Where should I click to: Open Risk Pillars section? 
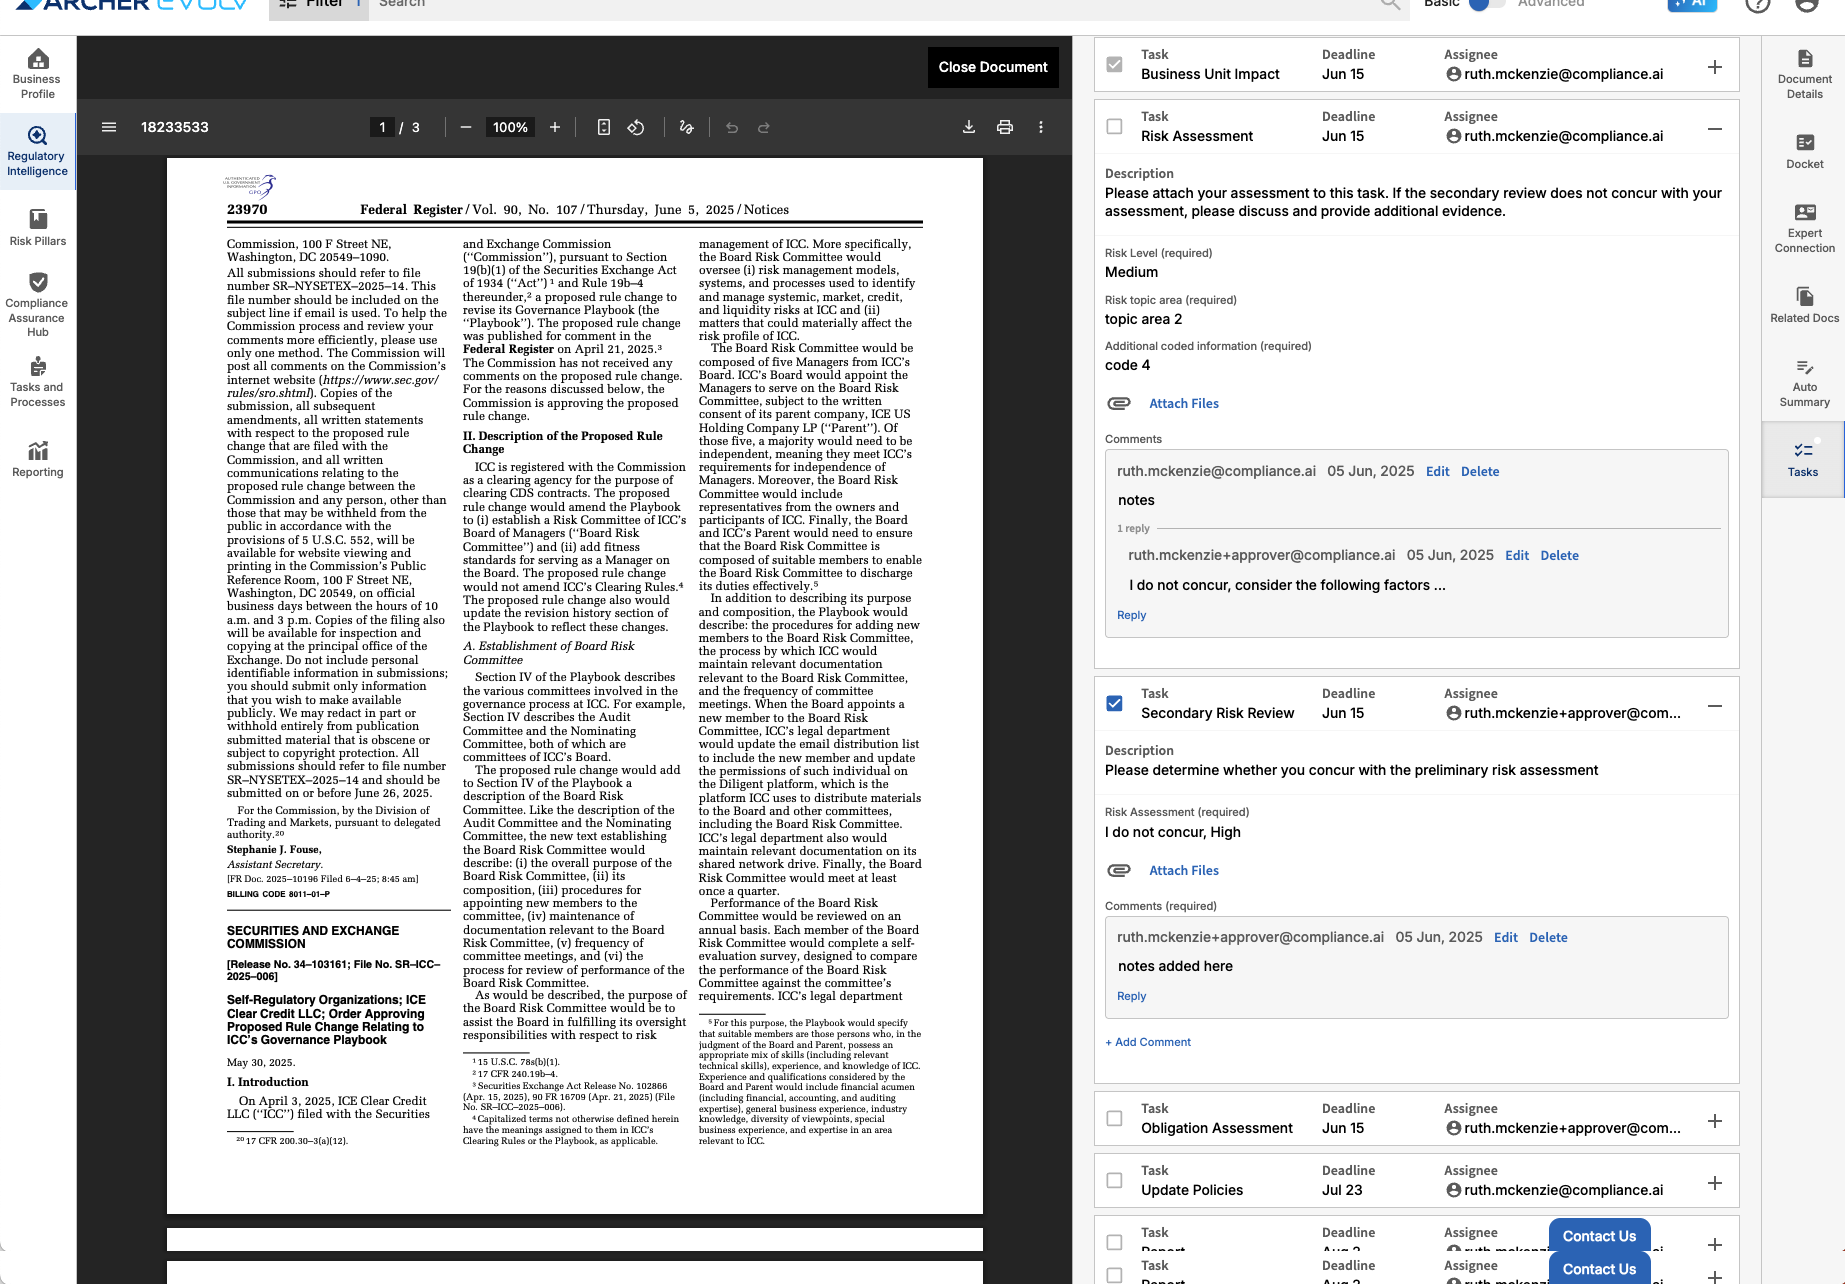[38, 228]
